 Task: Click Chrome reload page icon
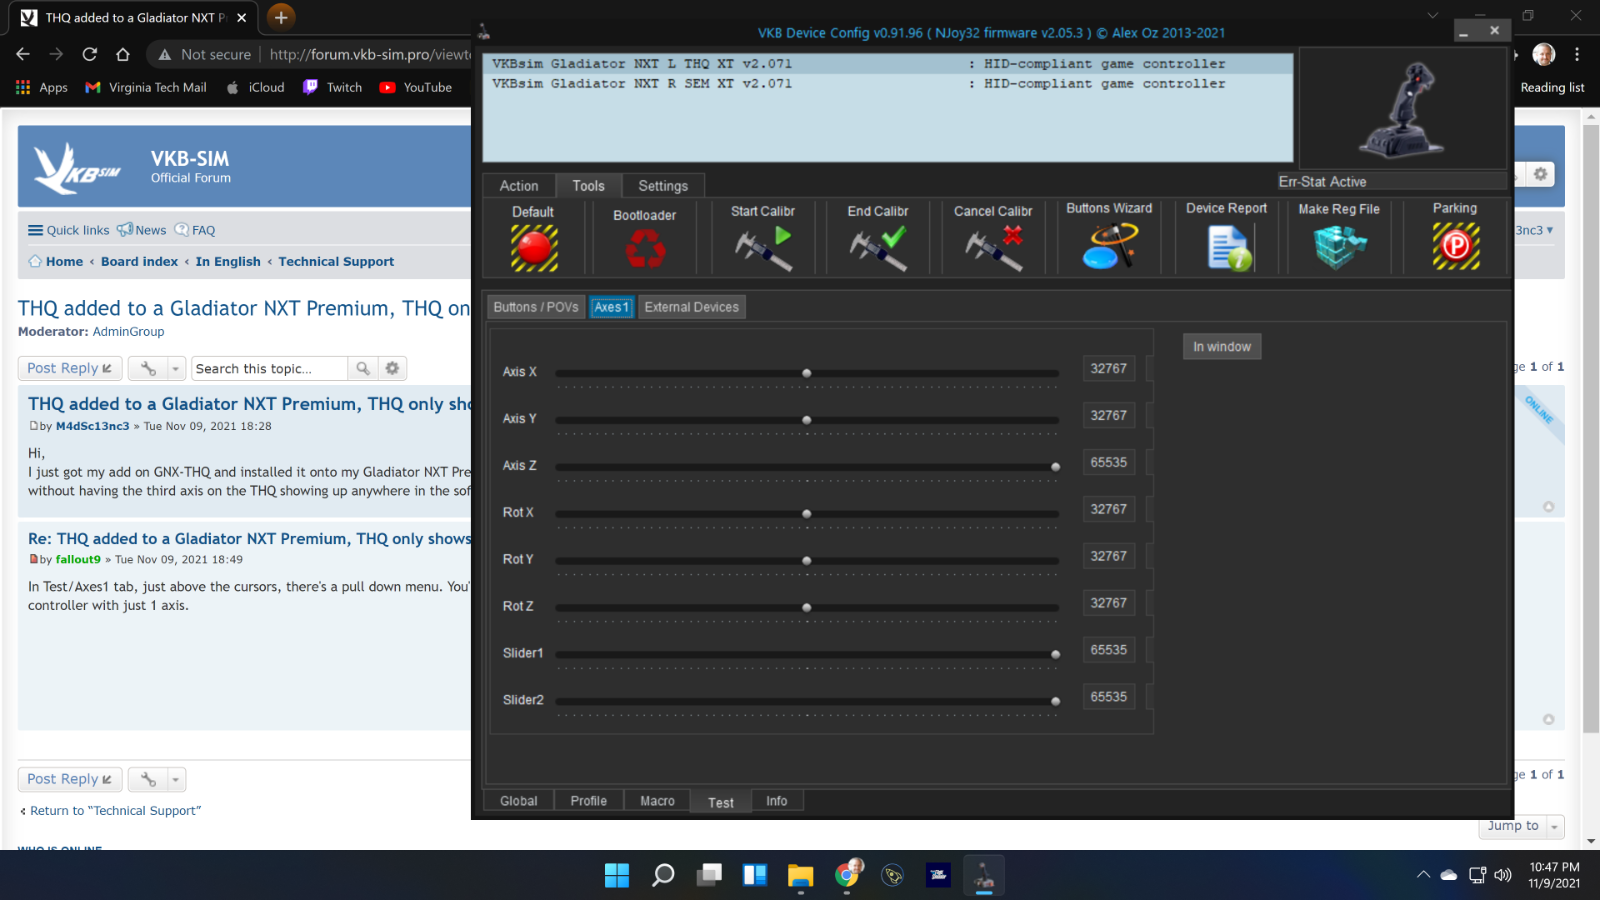click(x=90, y=54)
